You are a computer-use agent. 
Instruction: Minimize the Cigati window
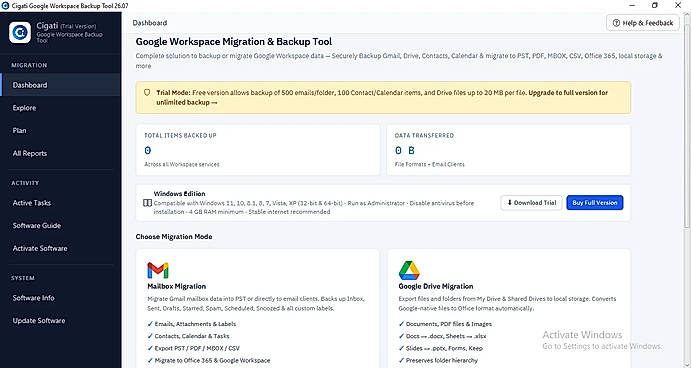click(x=632, y=5)
